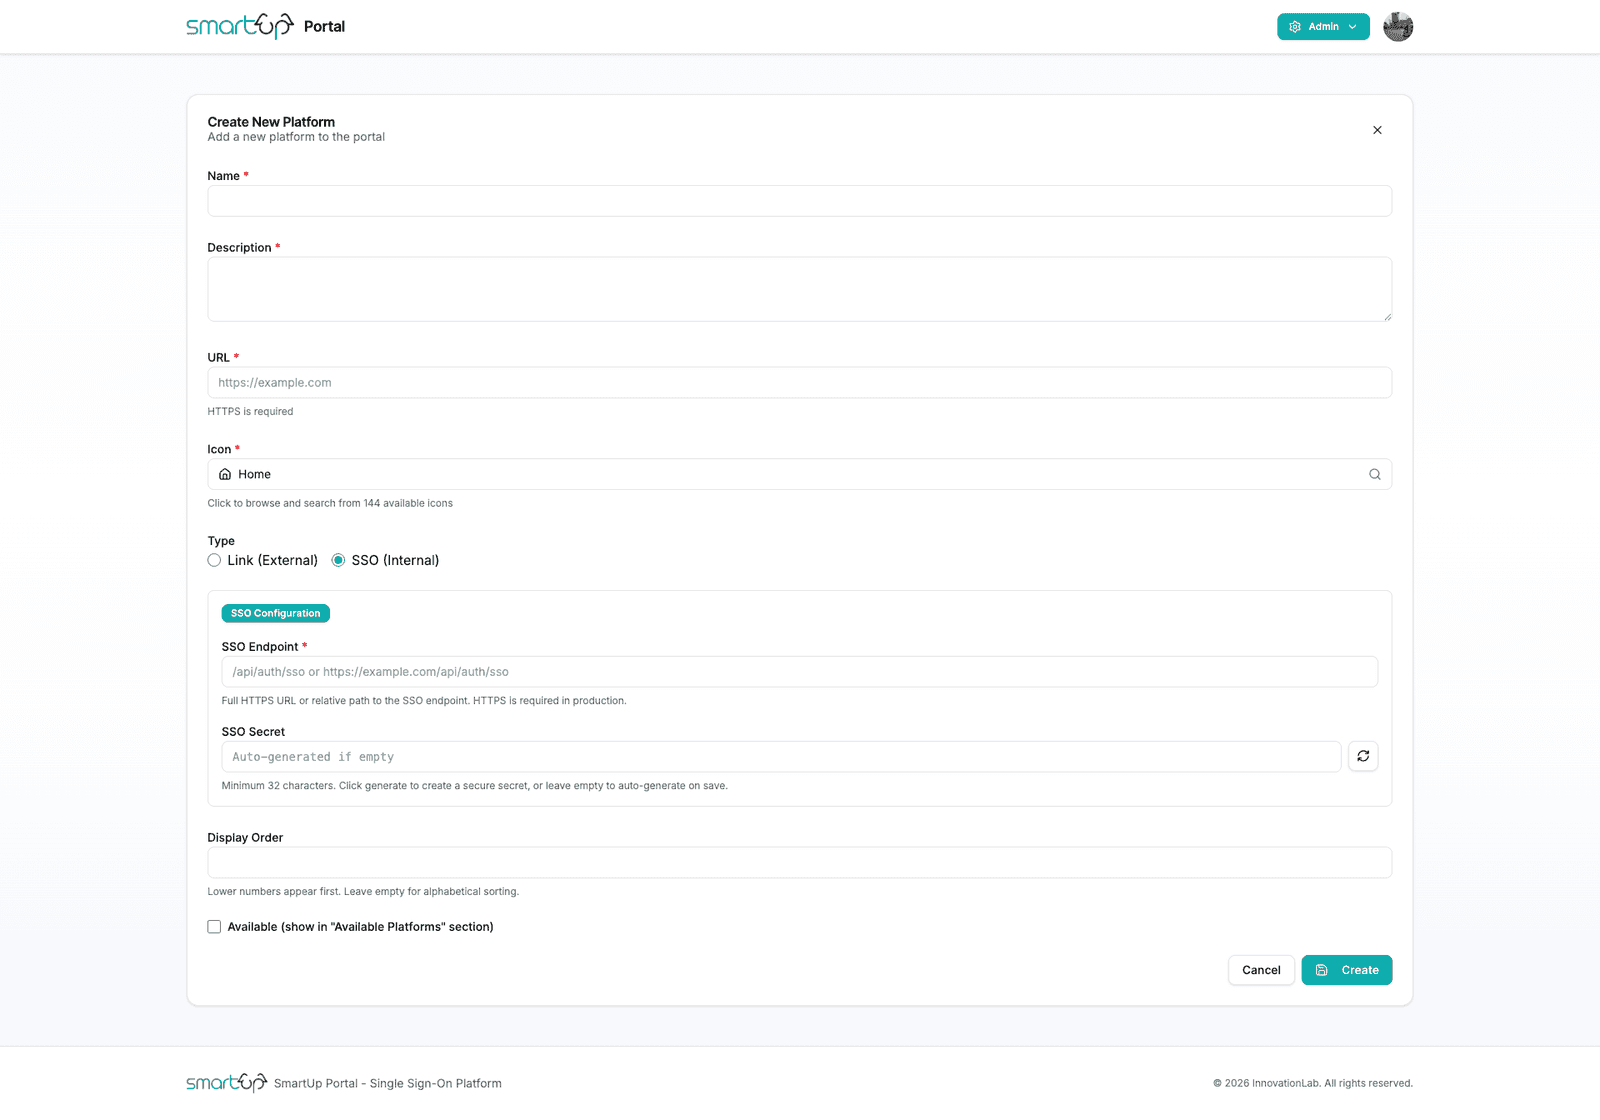Click the SSO Configuration badge
1600x1120 pixels.
click(275, 613)
